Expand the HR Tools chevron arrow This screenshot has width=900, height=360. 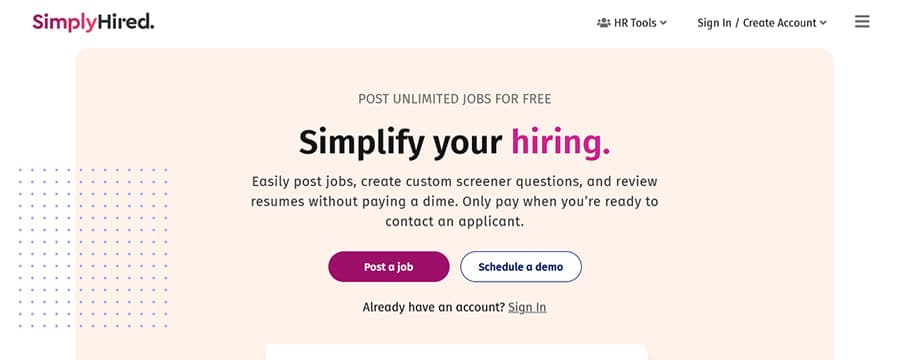click(663, 23)
